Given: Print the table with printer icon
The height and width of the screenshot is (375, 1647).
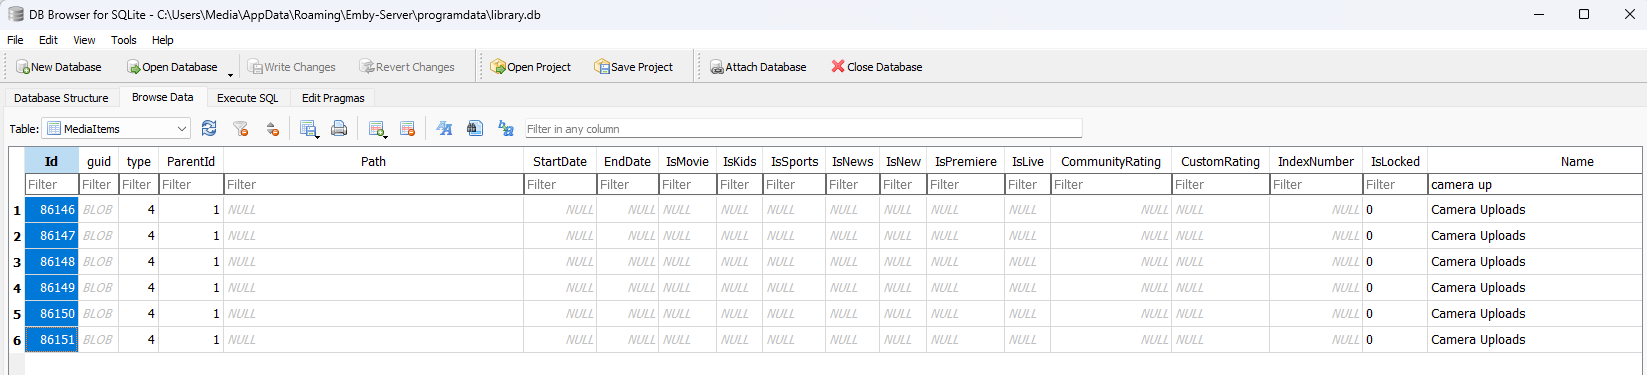Looking at the screenshot, I should coord(339,128).
